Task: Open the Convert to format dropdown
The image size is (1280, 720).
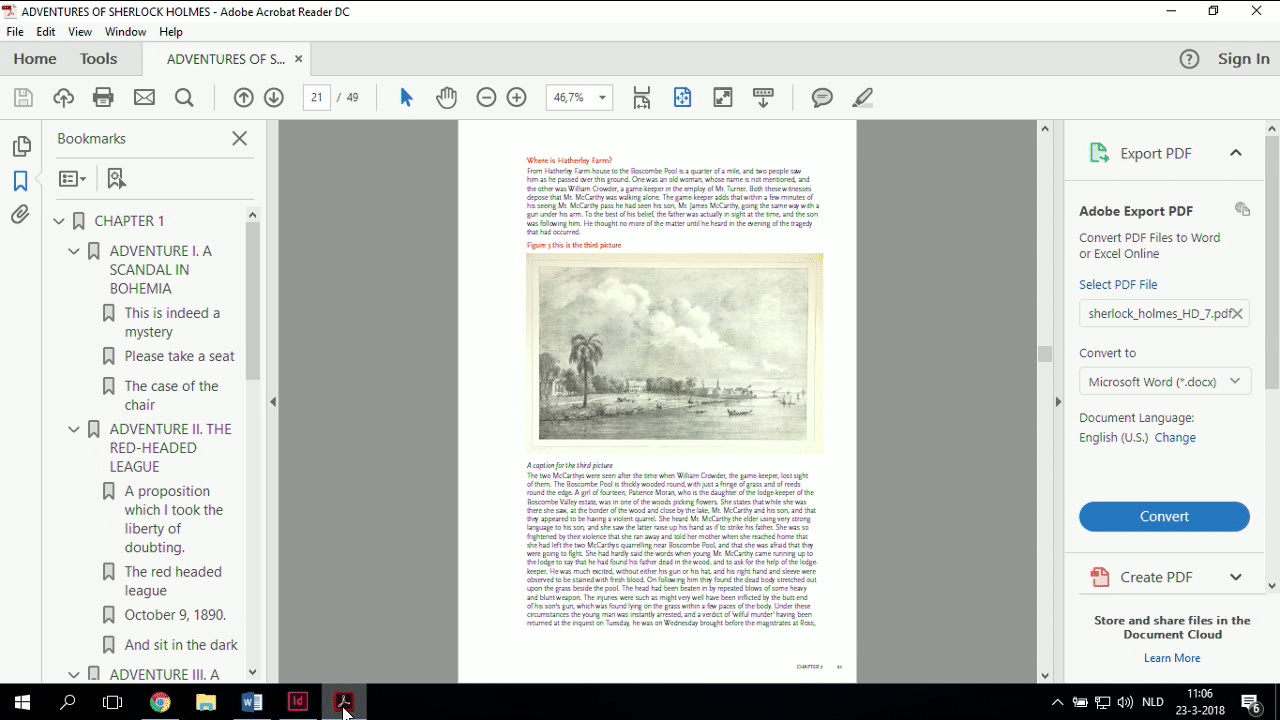Action: point(1165,382)
